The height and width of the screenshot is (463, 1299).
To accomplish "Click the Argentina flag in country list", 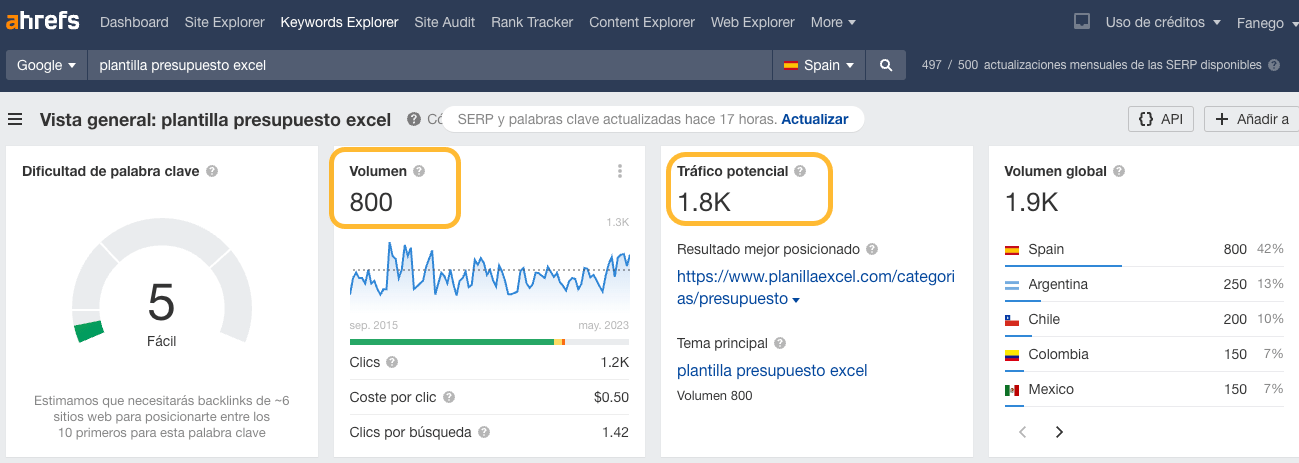I will (1012, 285).
